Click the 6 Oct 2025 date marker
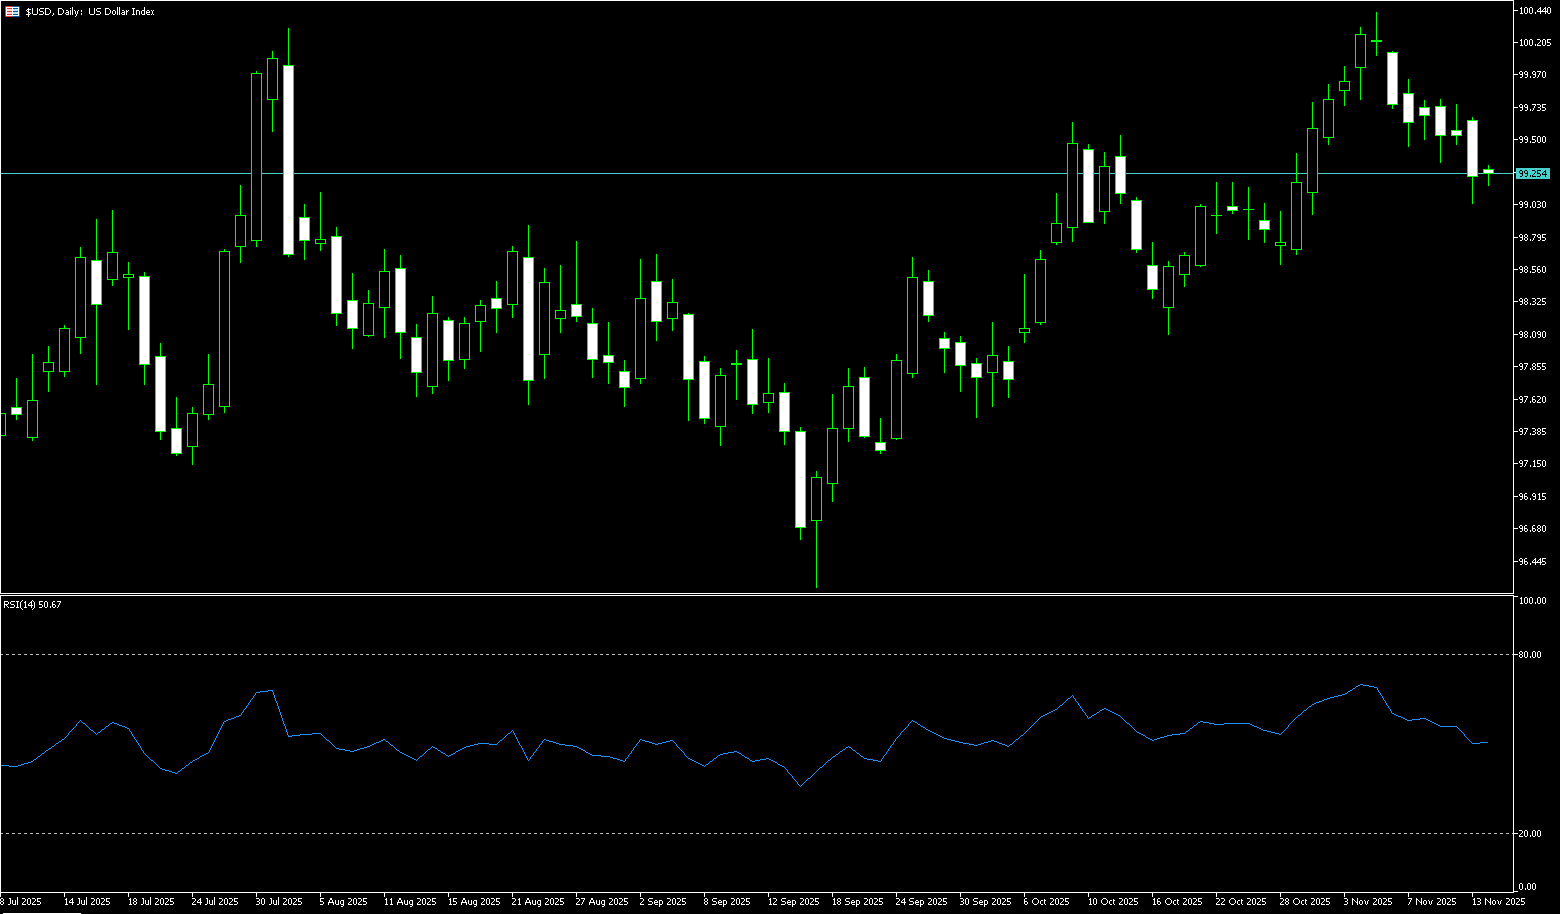This screenshot has height=914, width=1560. coord(1047,902)
